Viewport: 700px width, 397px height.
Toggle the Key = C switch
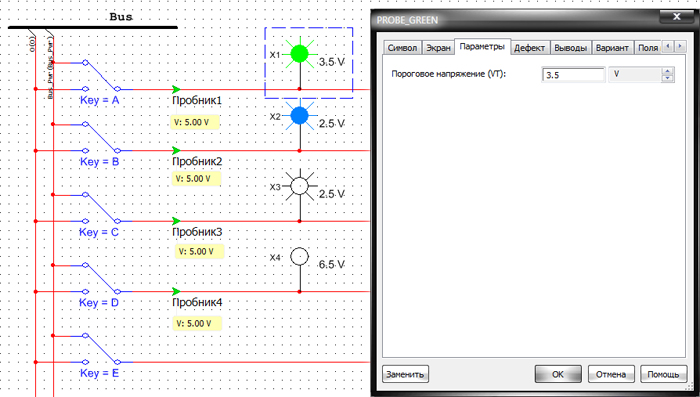101,208
